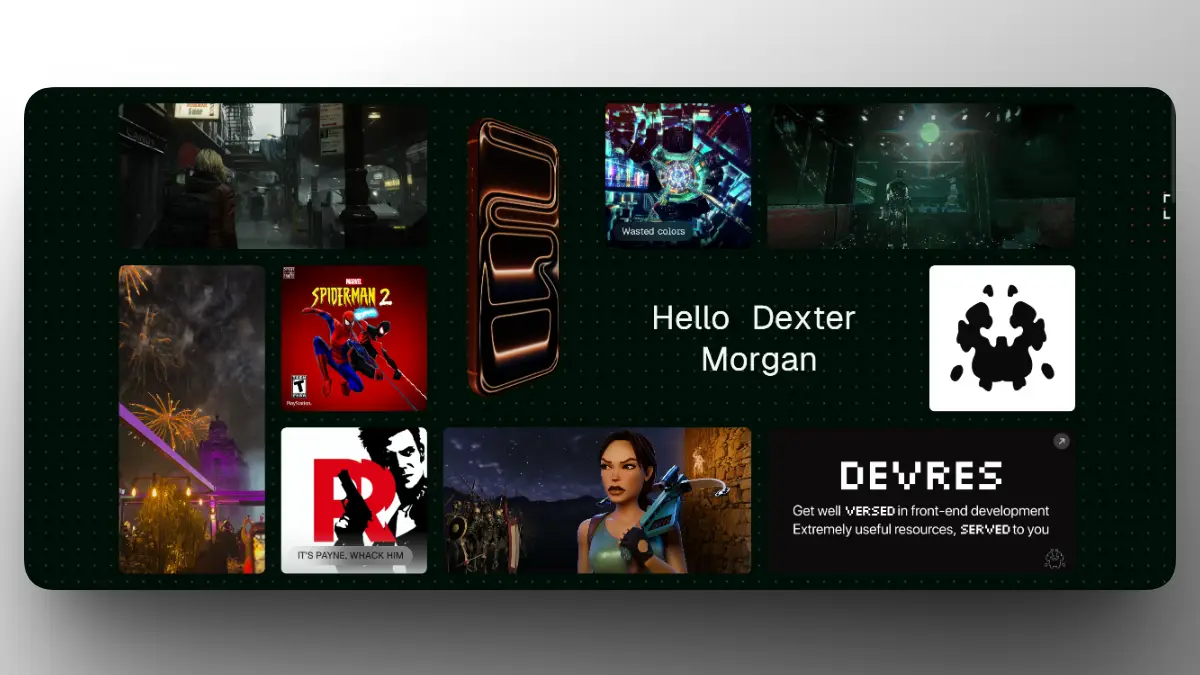The width and height of the screenshot is (1200, 675).
Task: Open the Wasted colors neon image
Action: point(678,176)
